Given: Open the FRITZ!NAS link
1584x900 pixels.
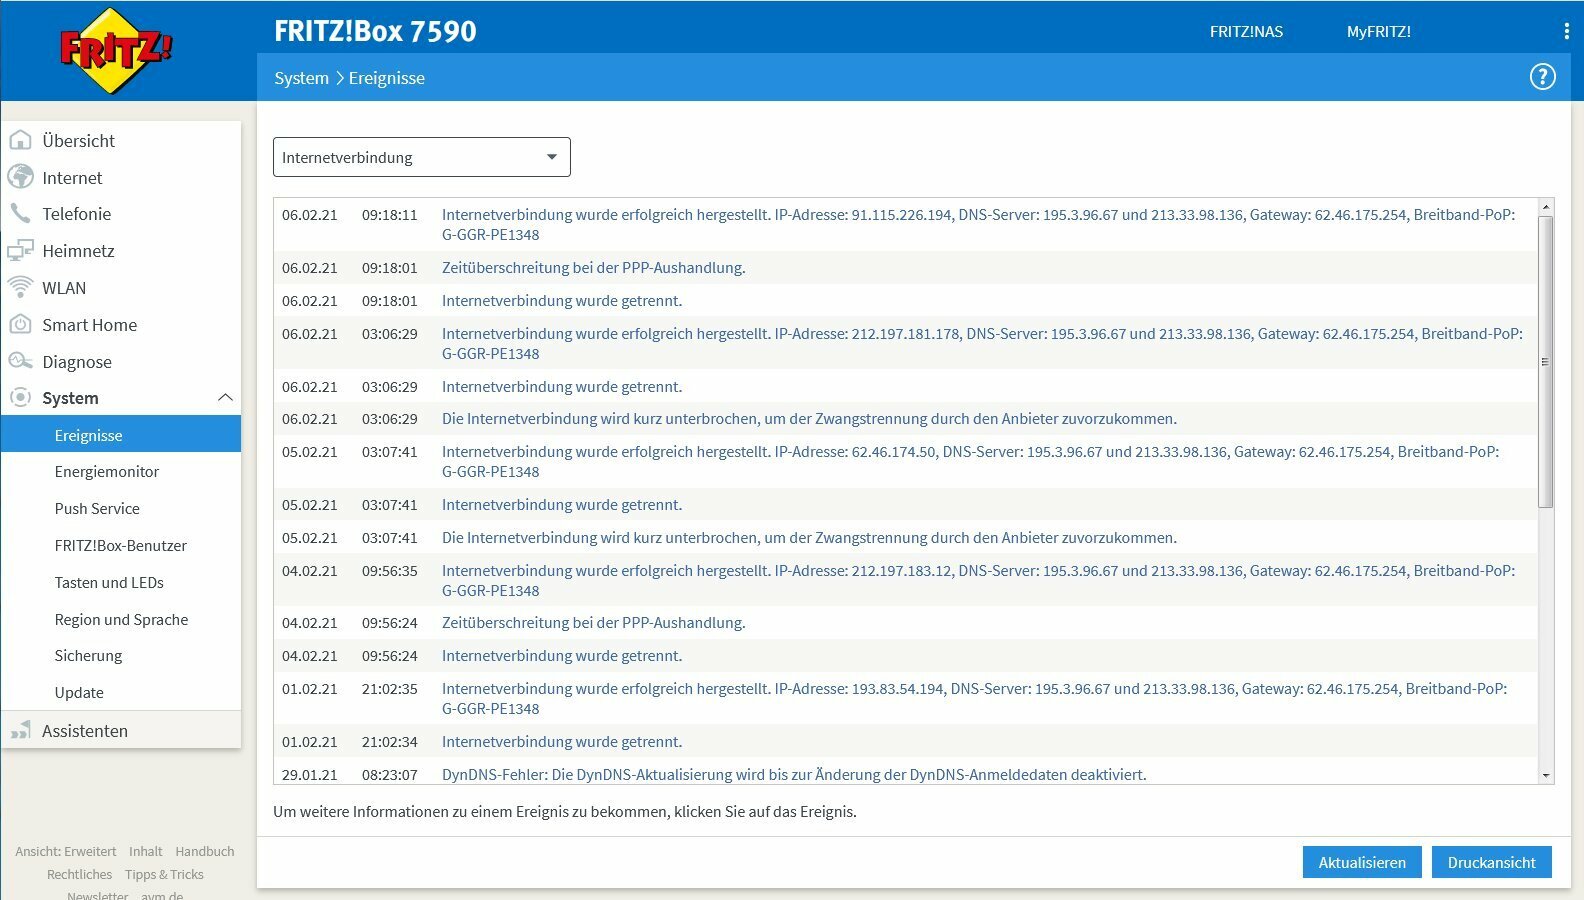Looking at the screenshot, I should click(x=1246, y=32).
